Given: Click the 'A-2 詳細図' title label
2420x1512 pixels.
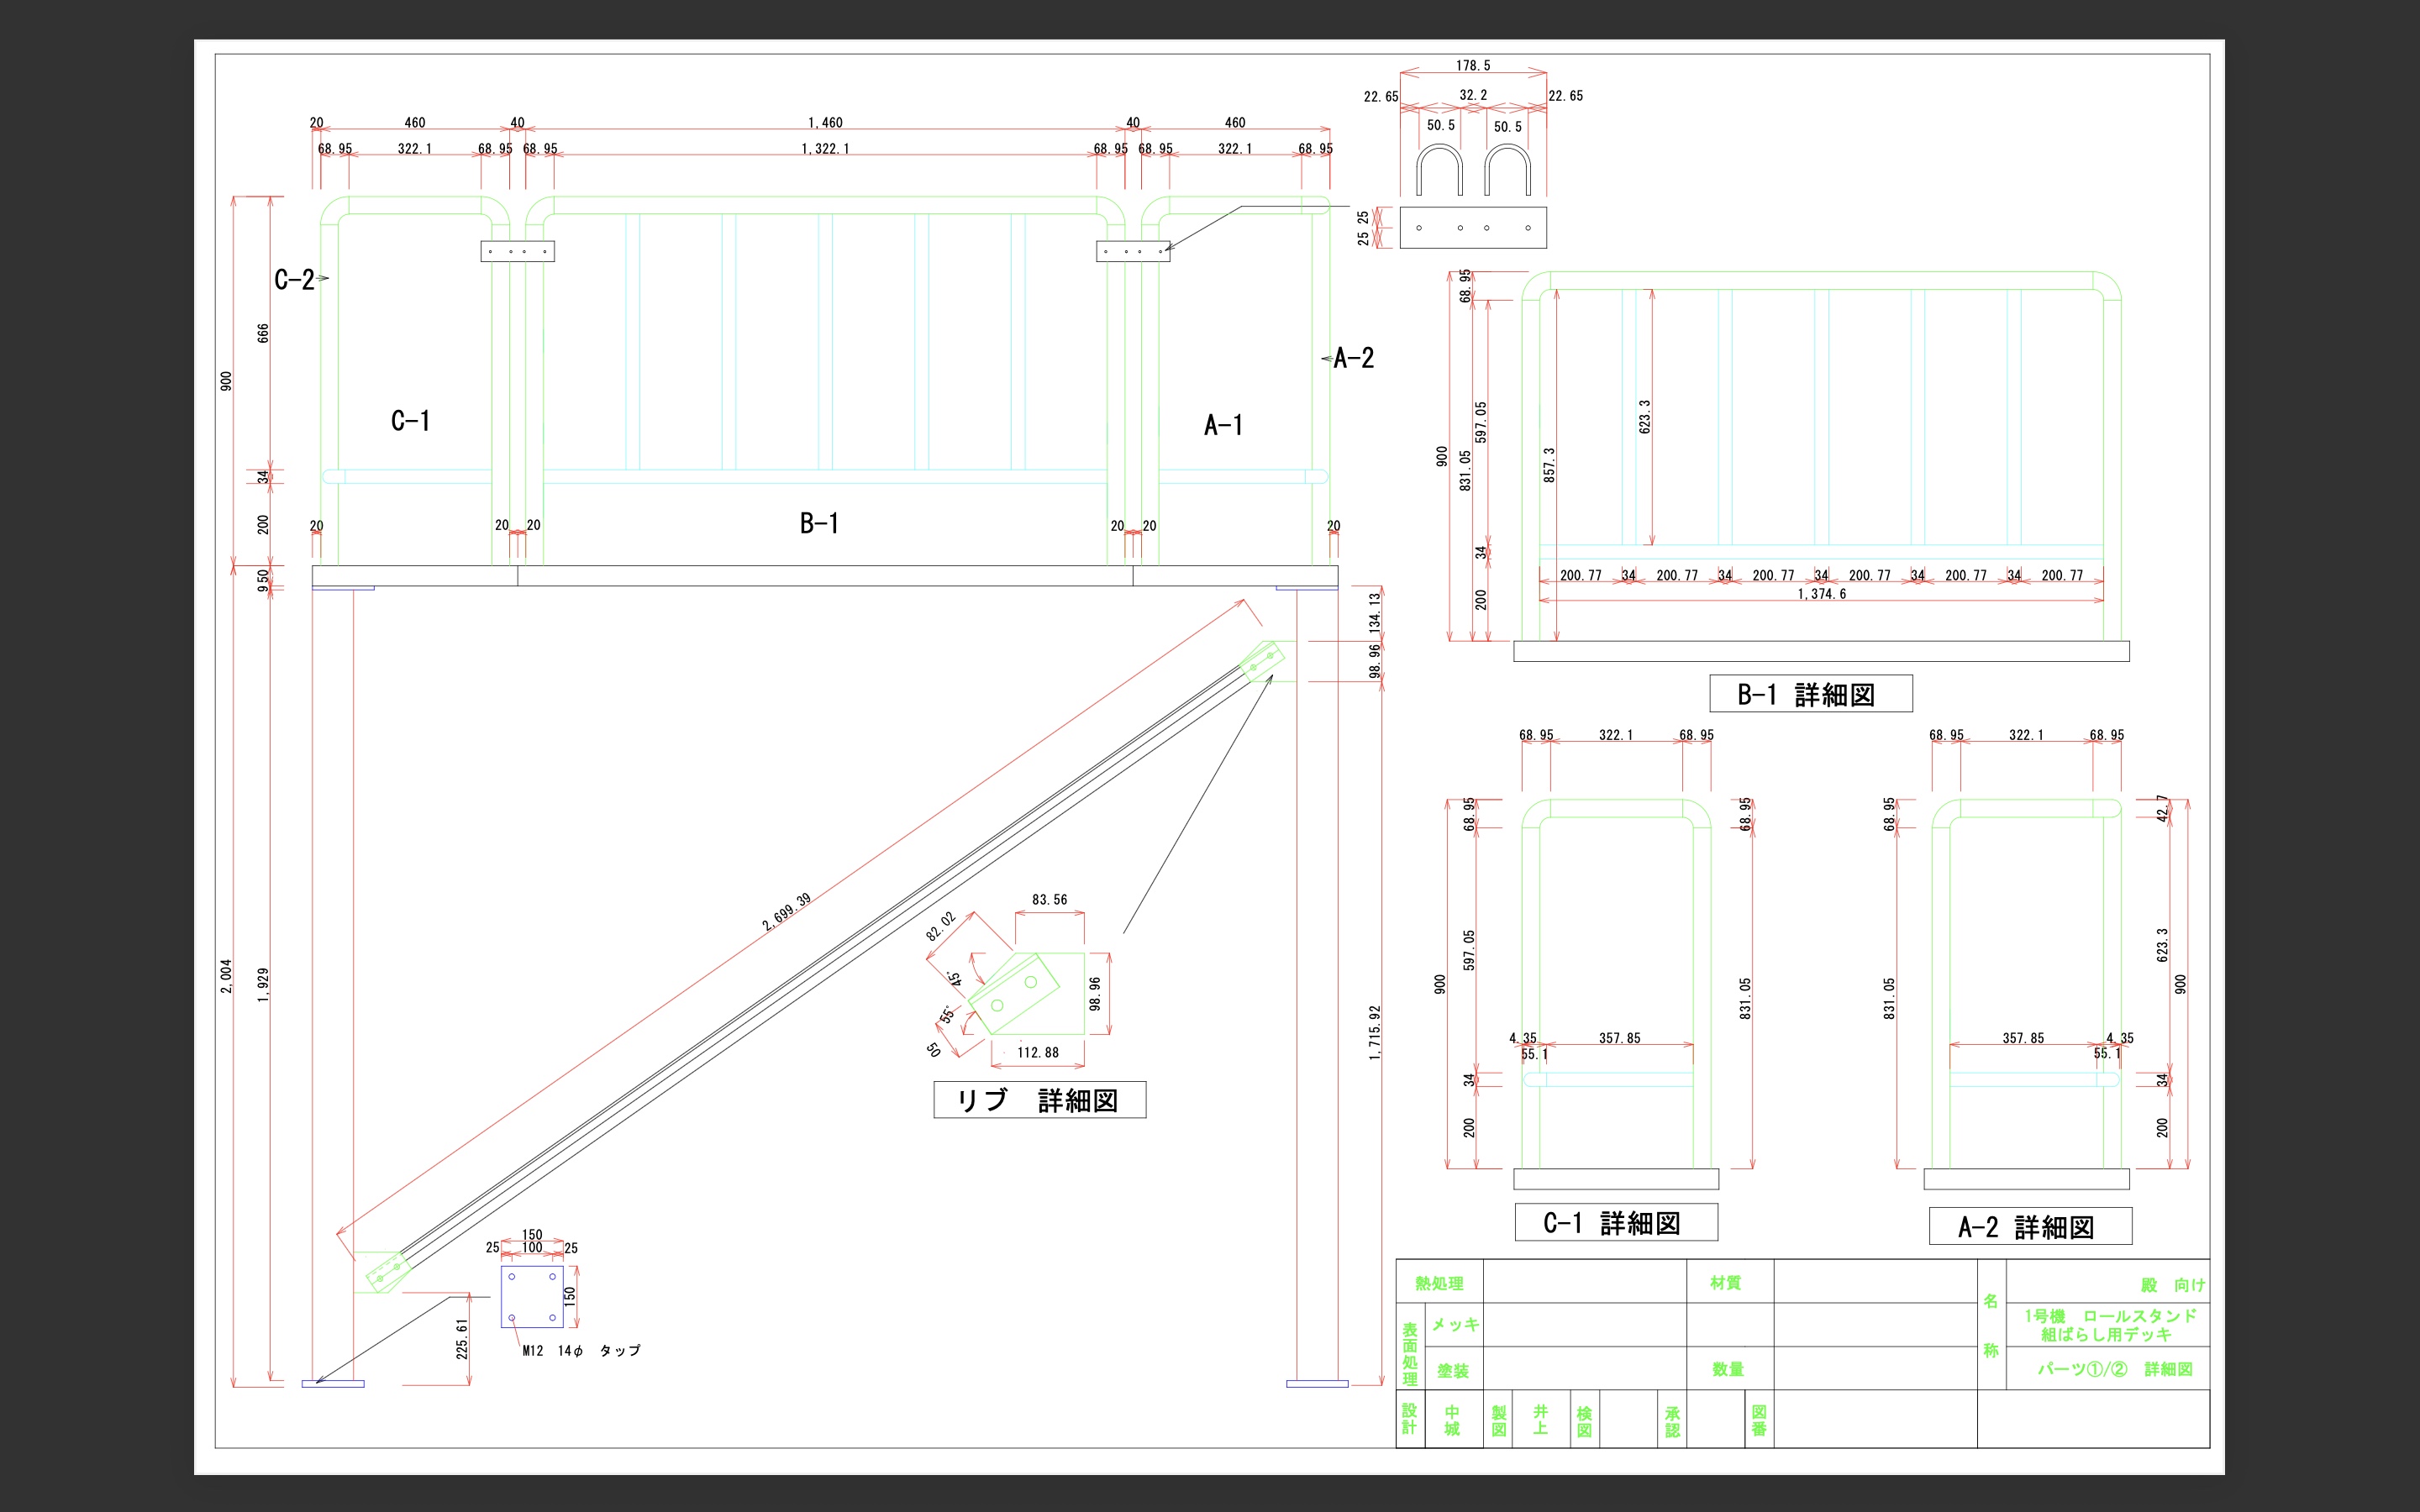Looking at the screenshot, I should [2029, 1226].
